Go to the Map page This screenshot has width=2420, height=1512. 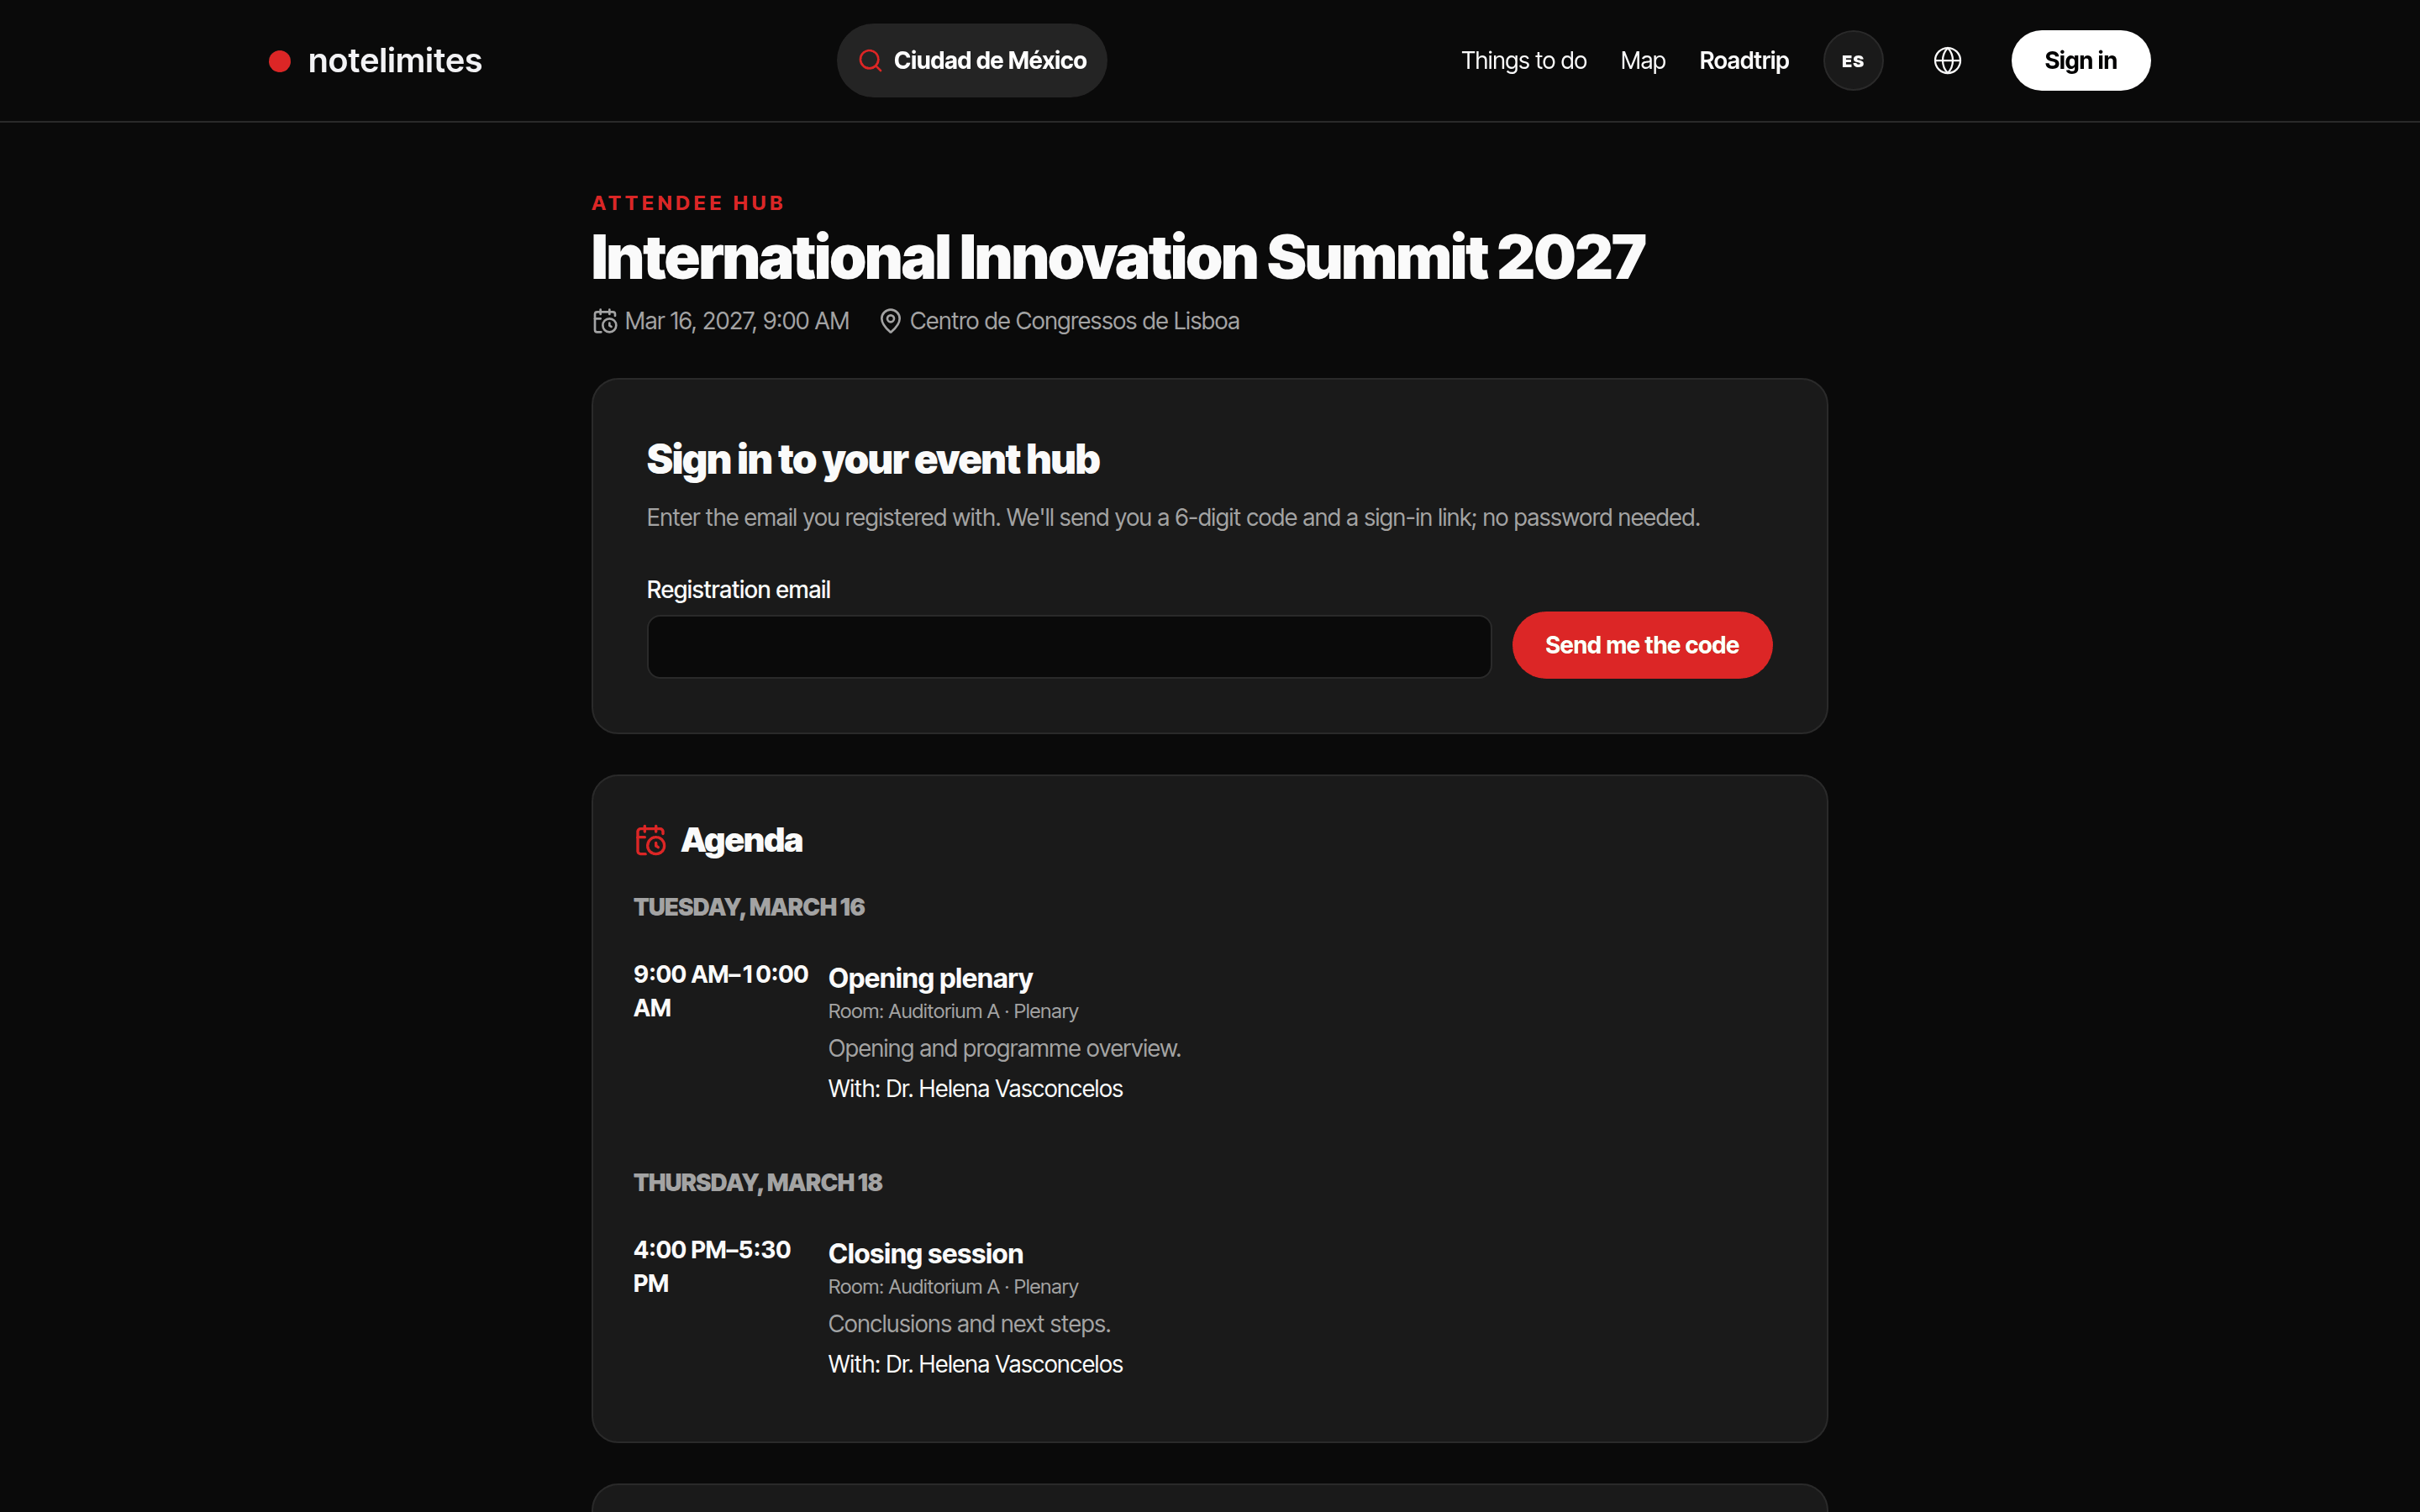1642,61
